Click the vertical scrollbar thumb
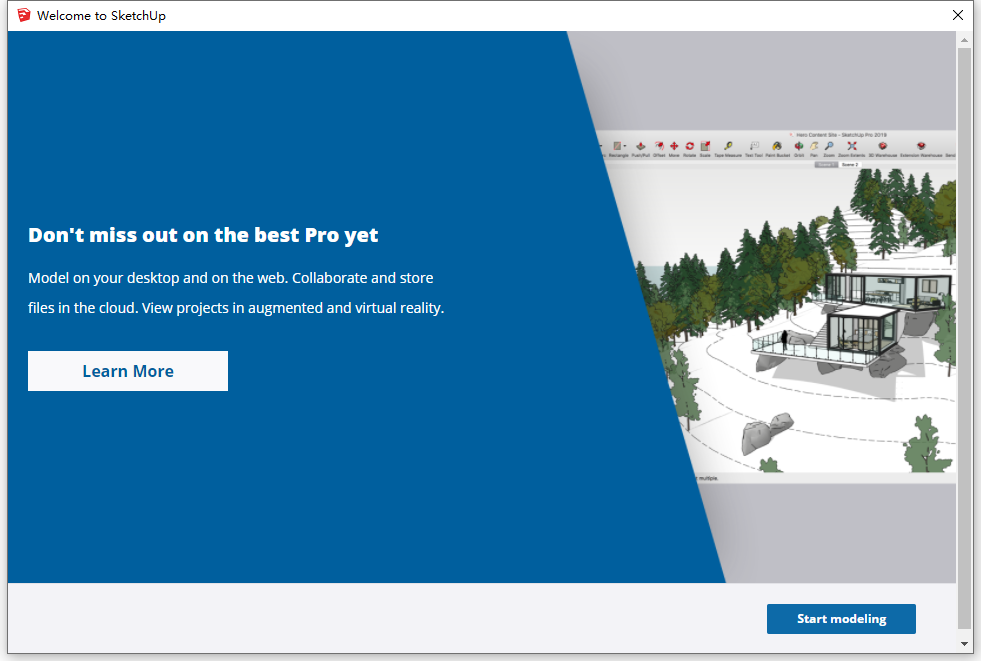Image resolution: width=981 pixels, height=661 pixels. point(964,338)
